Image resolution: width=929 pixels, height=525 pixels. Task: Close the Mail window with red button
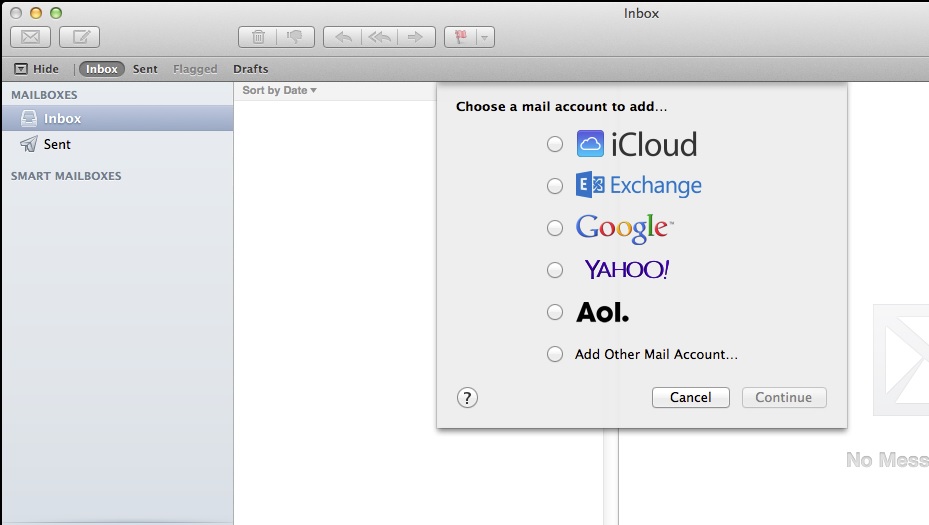click(x=16, y=13)
